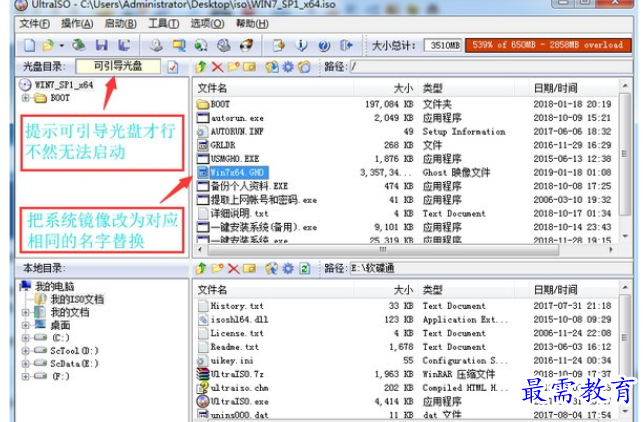Click gear icon in local directory toolbar
The width and height of the screenshot is (643, 422).
pos(288,269)
